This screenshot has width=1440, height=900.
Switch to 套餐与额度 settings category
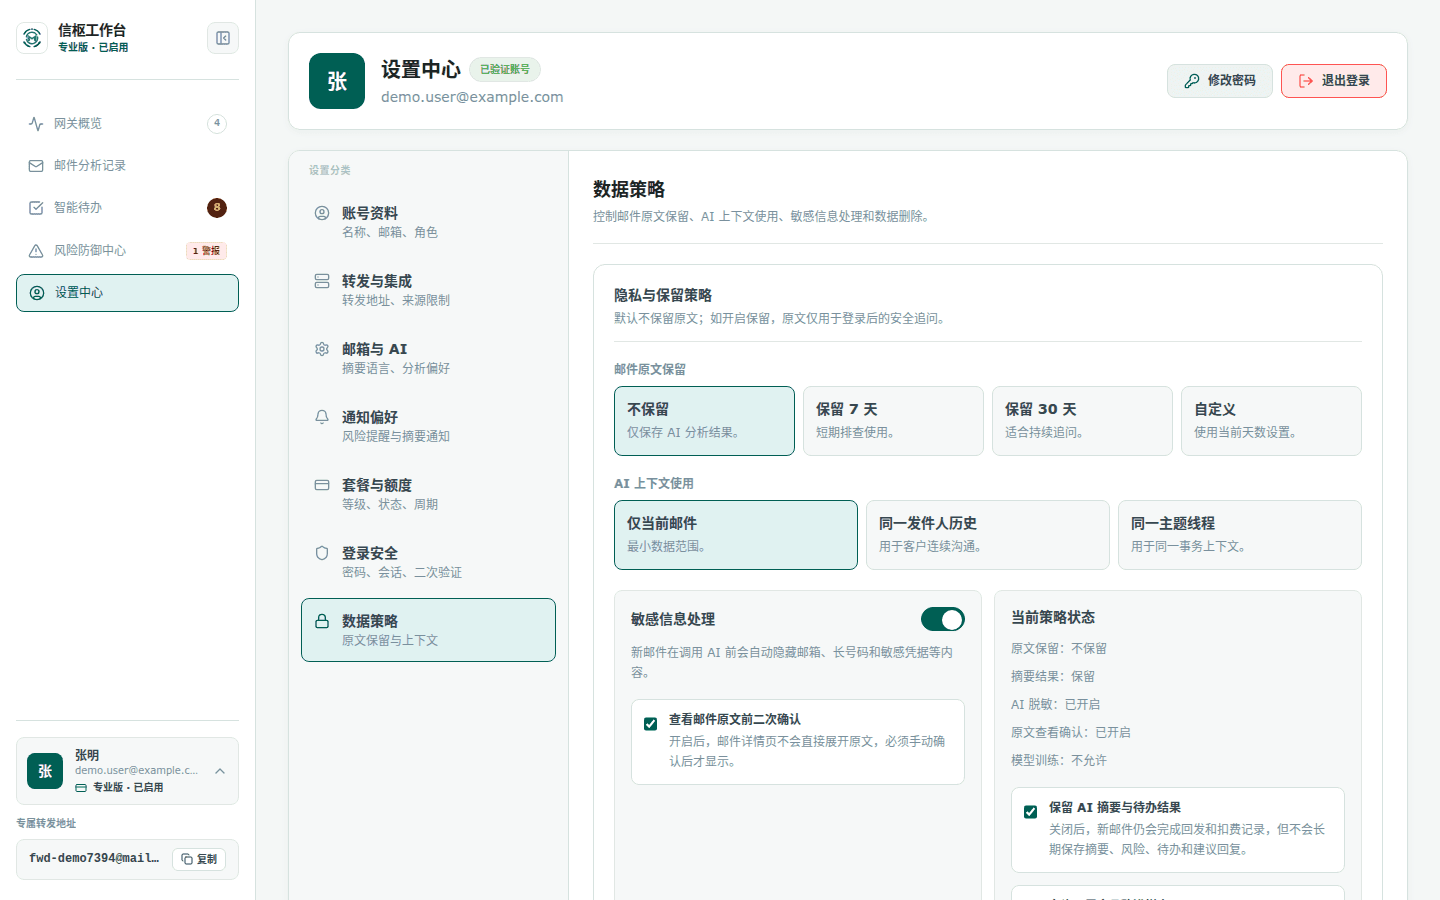click(428, 494)
